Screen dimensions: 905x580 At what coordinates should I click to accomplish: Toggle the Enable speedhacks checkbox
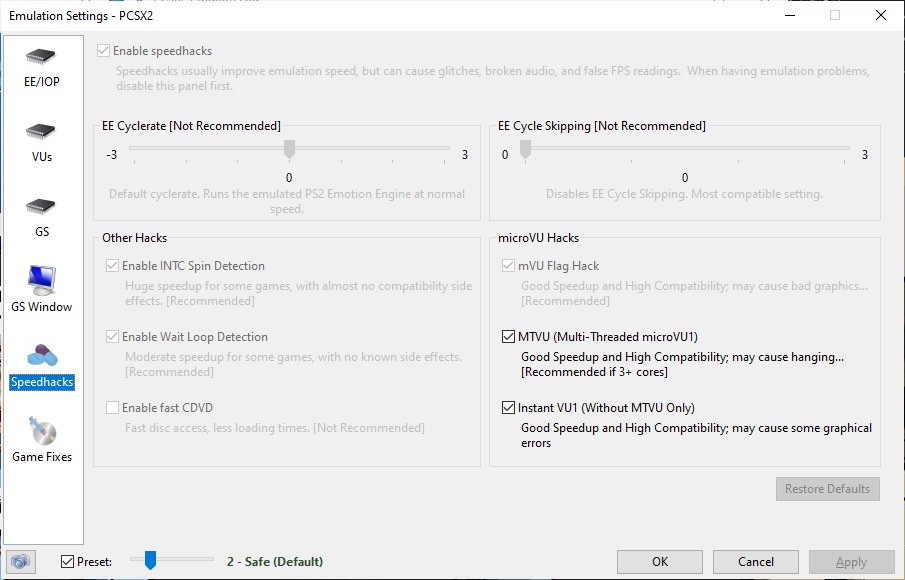(103, 51)
